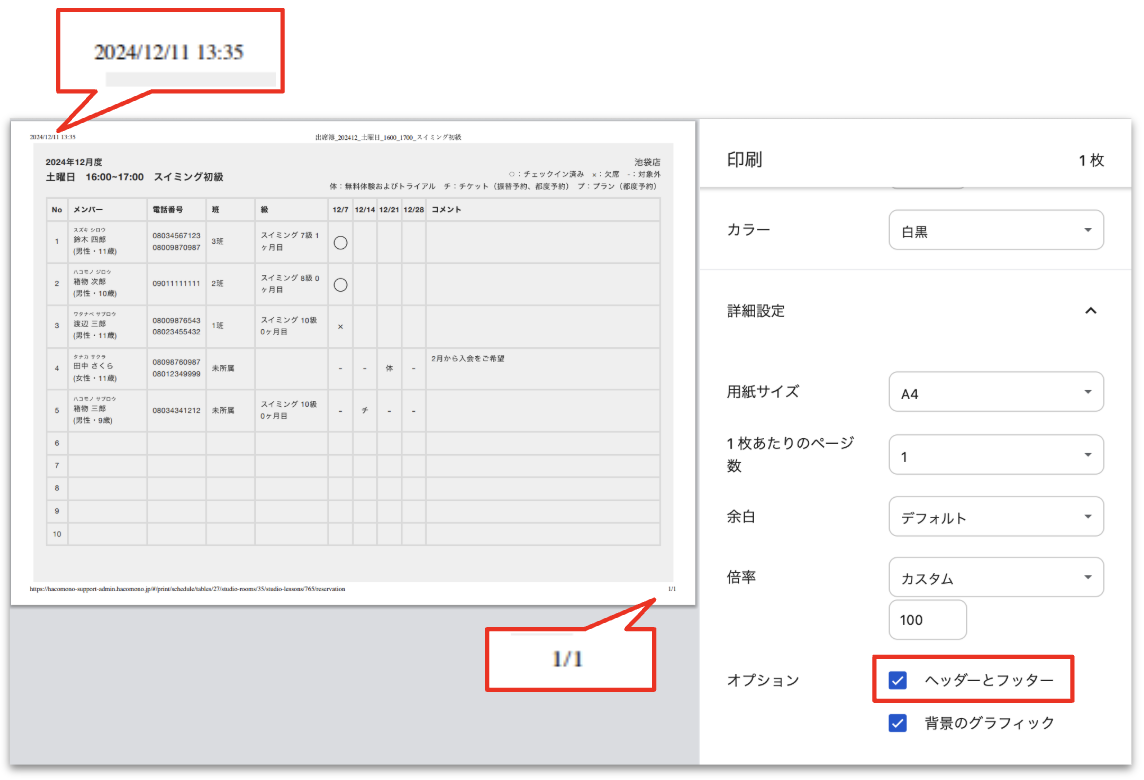Click the チ mark in row 5
The image size is (1144, 780).
click(365, 411)
